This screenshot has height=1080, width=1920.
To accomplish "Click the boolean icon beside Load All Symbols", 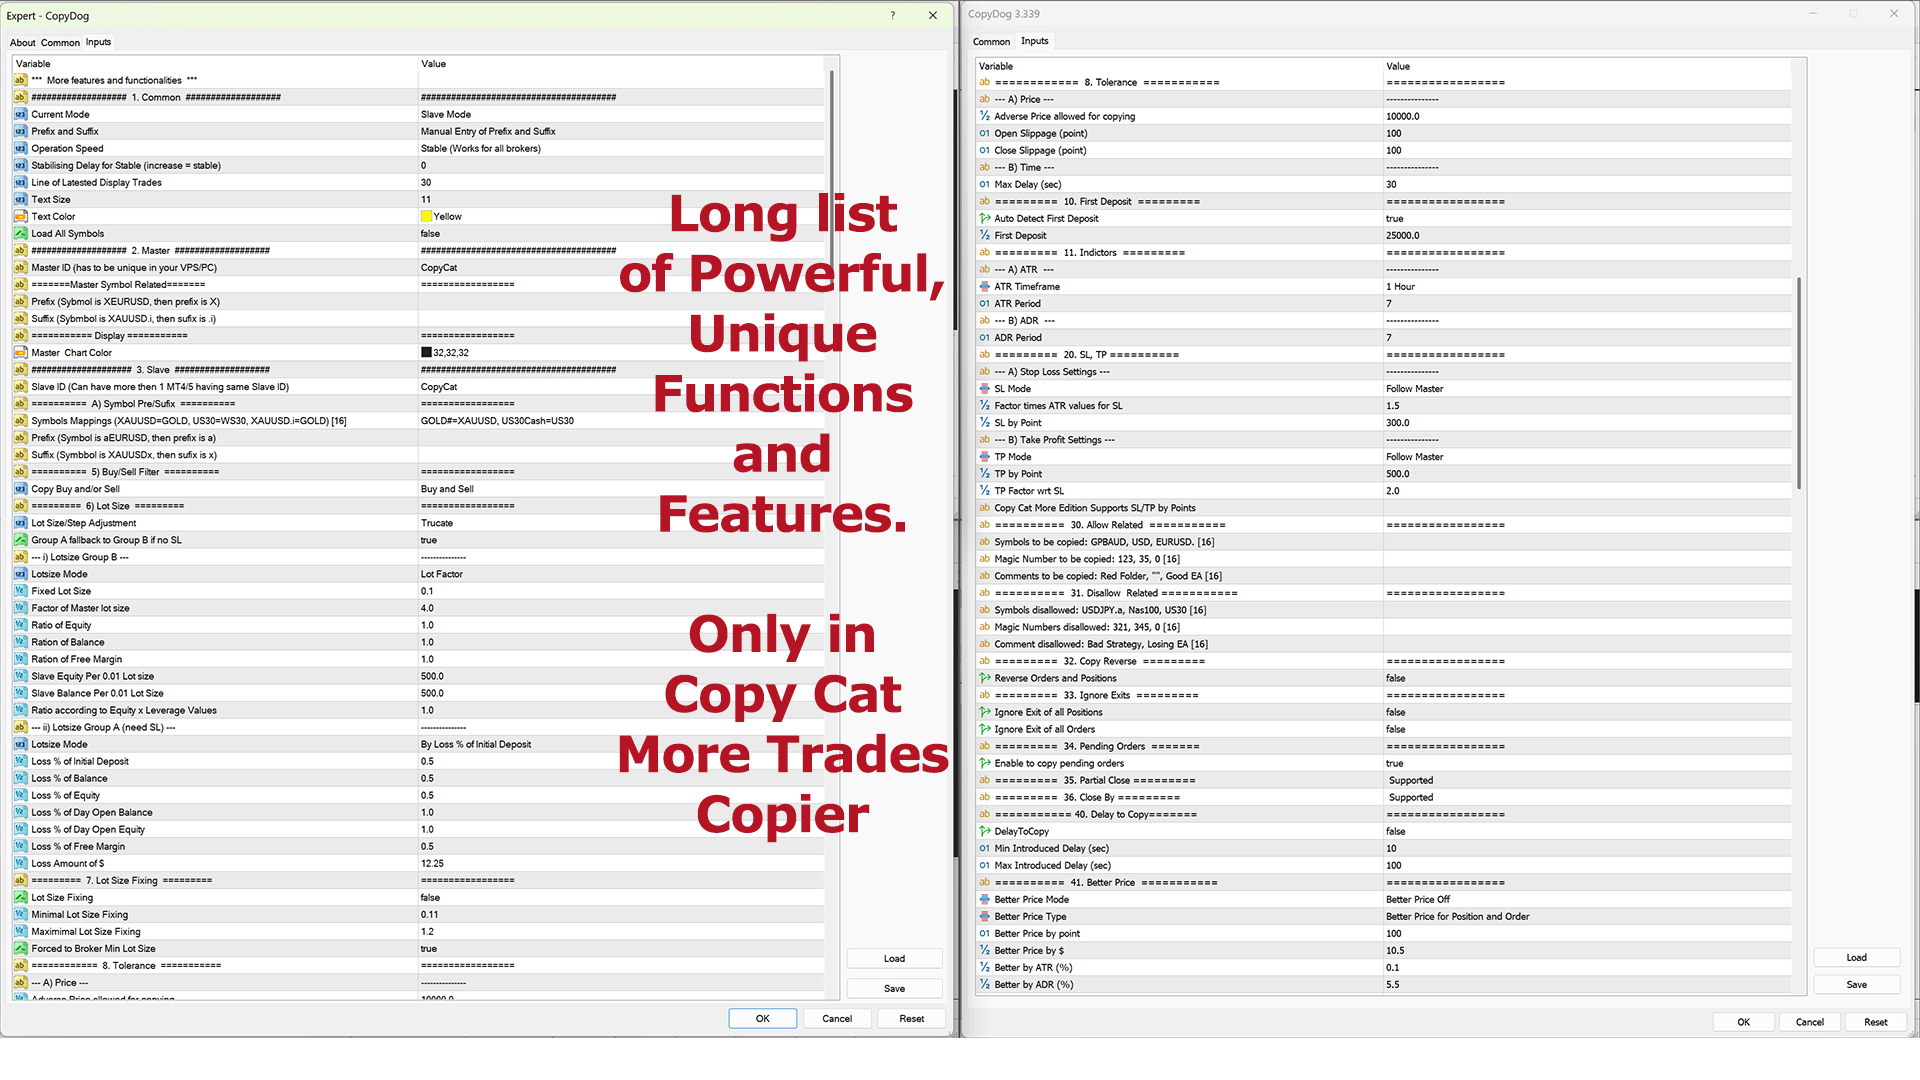I will pyautogui.click(x=20, y=233).
